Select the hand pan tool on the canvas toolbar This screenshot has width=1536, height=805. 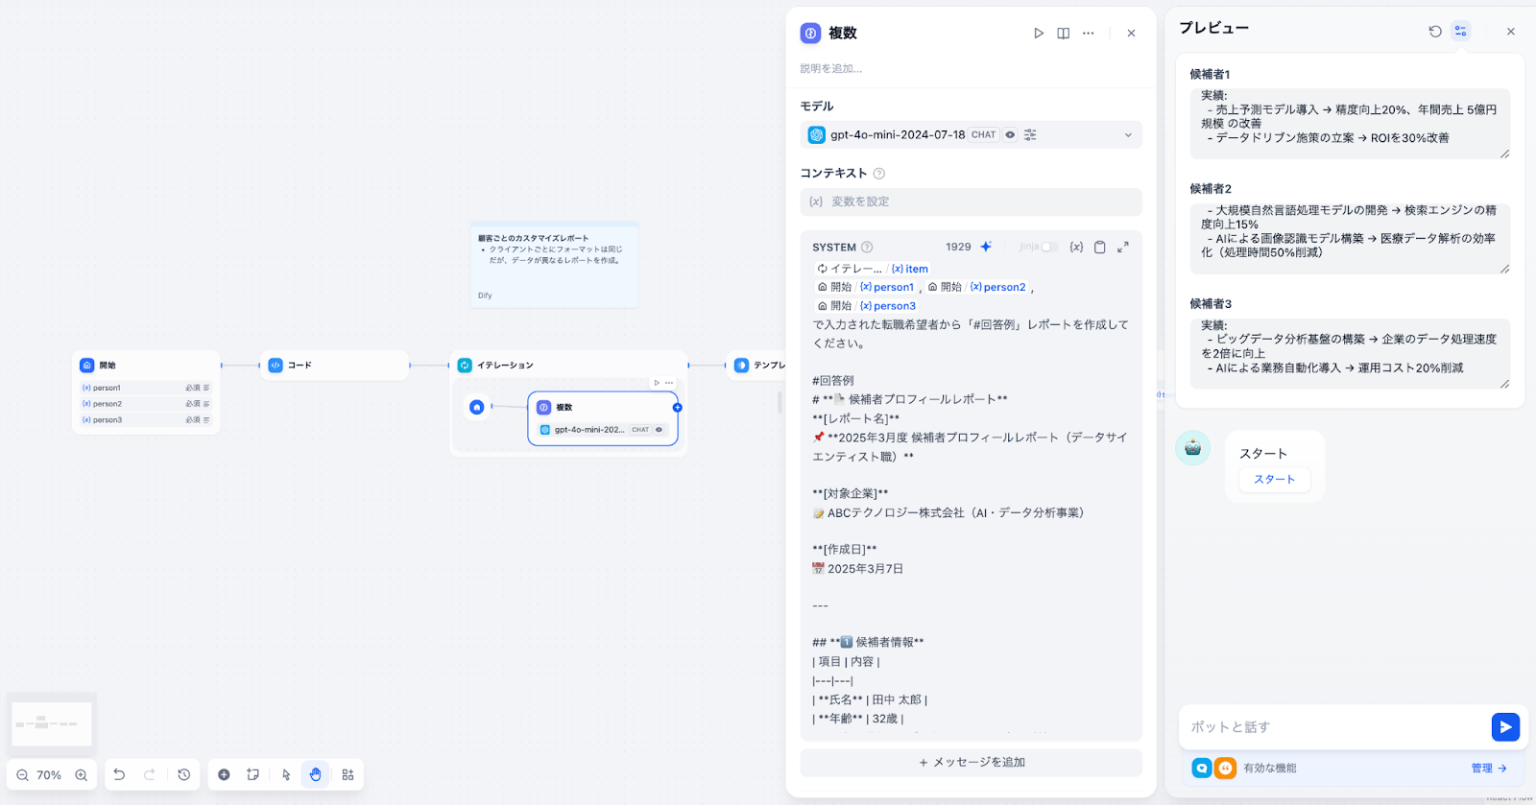(x=316, y=774)
